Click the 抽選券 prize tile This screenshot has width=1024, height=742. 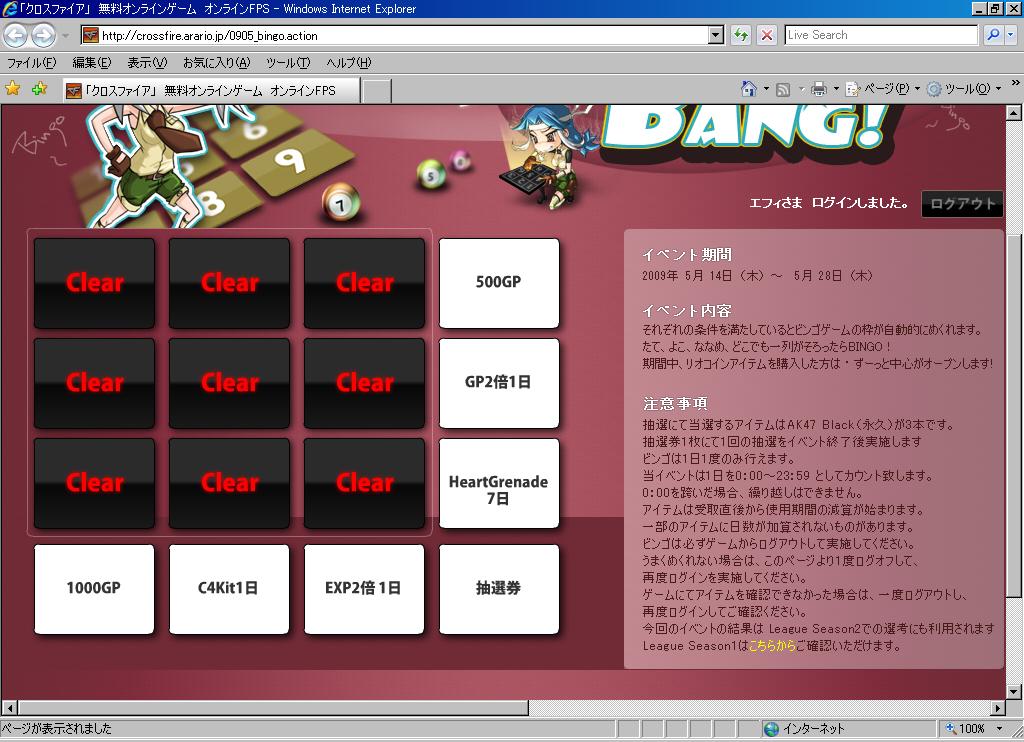[499, 589]
